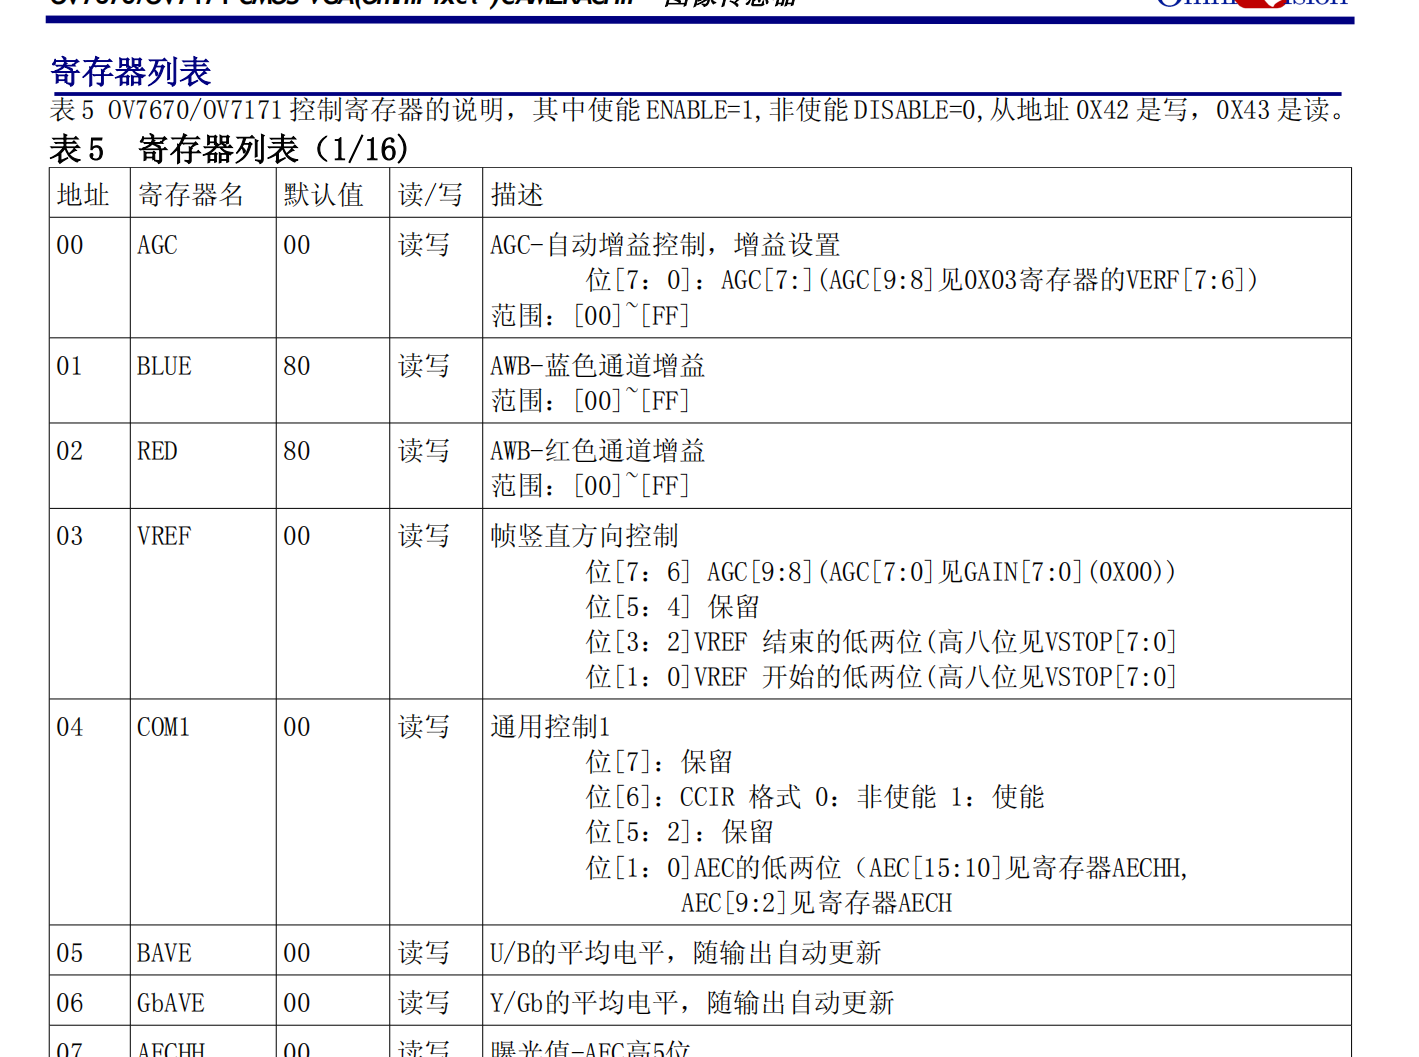Click line 位[1：0]VREF 开始的低两位
Viewport: 1419px width, 1057px height.
pyautogui.click(x=881, y=677)
